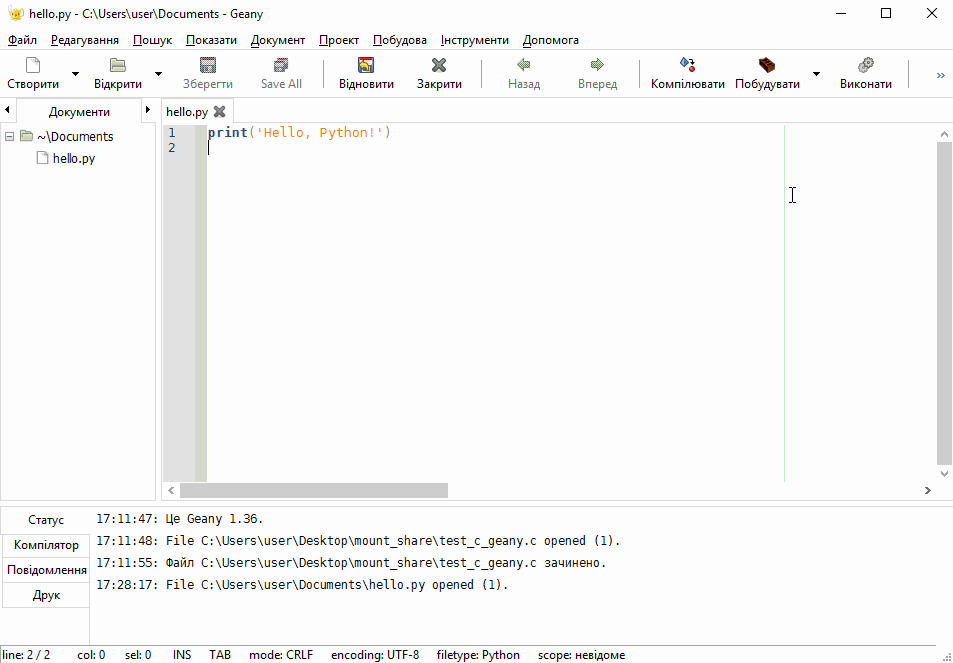Viewport: 953px width, 663px height.
Task: Switch to the hello.py editor tab
Action: coord(187,112)
